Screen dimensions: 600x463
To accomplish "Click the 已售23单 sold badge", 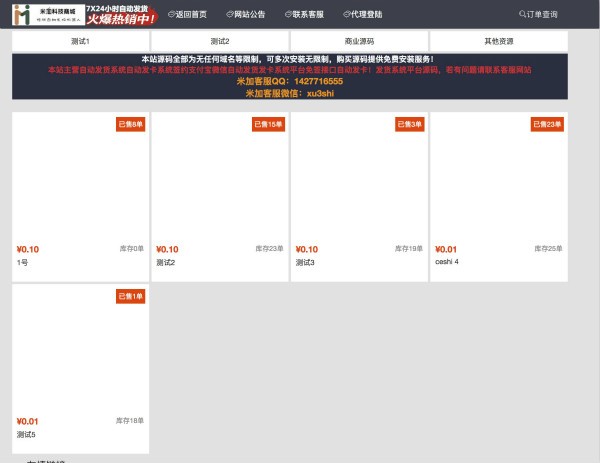I will 547,125.
